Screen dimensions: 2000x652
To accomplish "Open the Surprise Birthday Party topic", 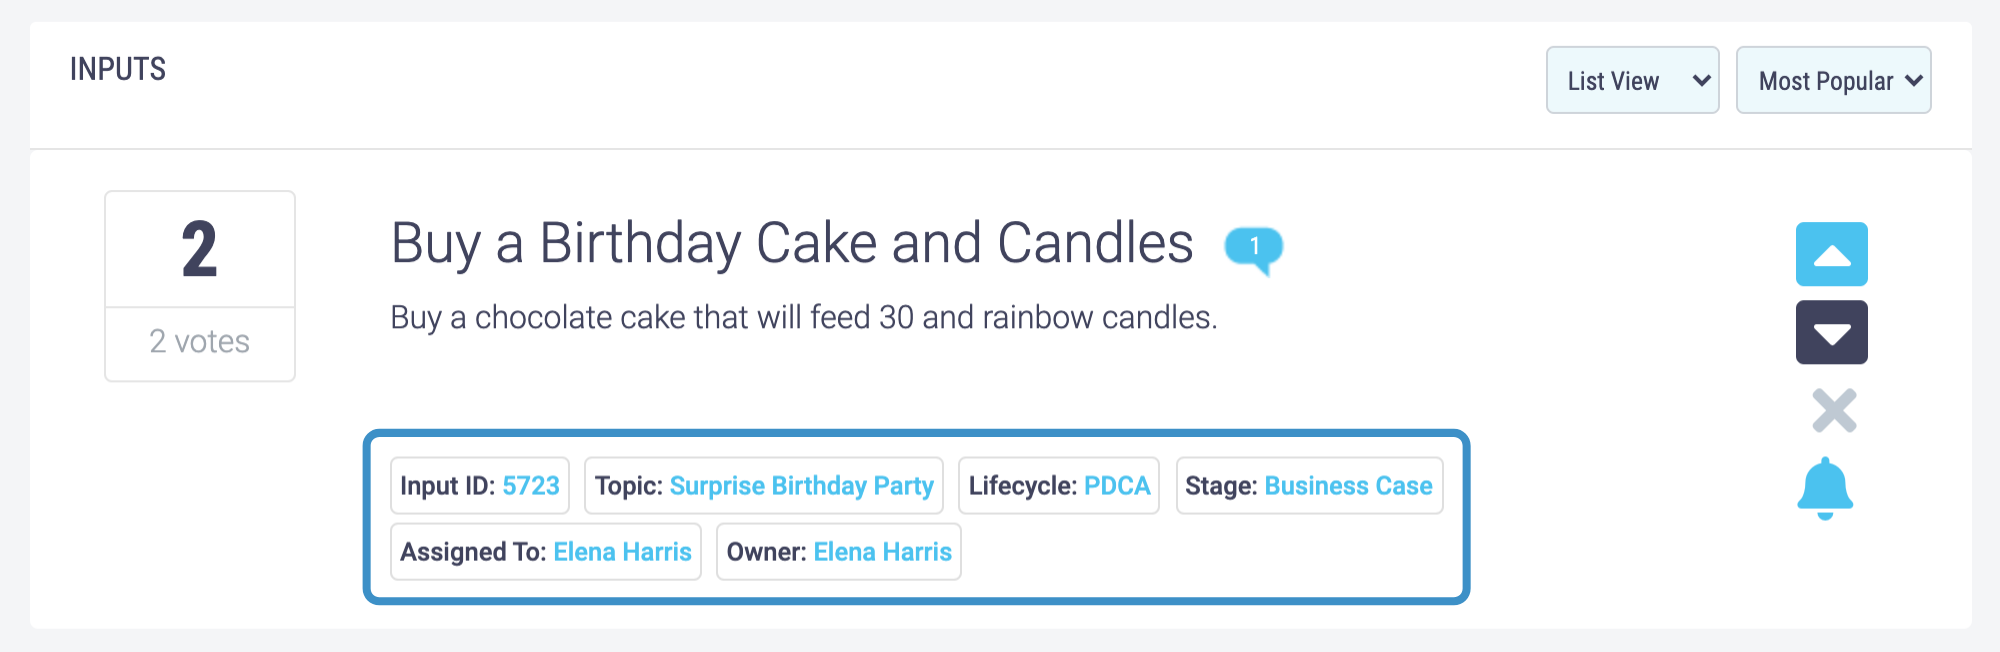I will (801, 486).
